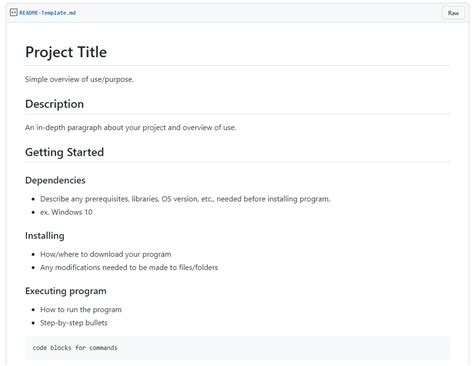Image resolution: width=474 pixels, height=366 pixels.
Task: Click the 'Describe any prerequisites' bullet item
Action: click(185, 199)
